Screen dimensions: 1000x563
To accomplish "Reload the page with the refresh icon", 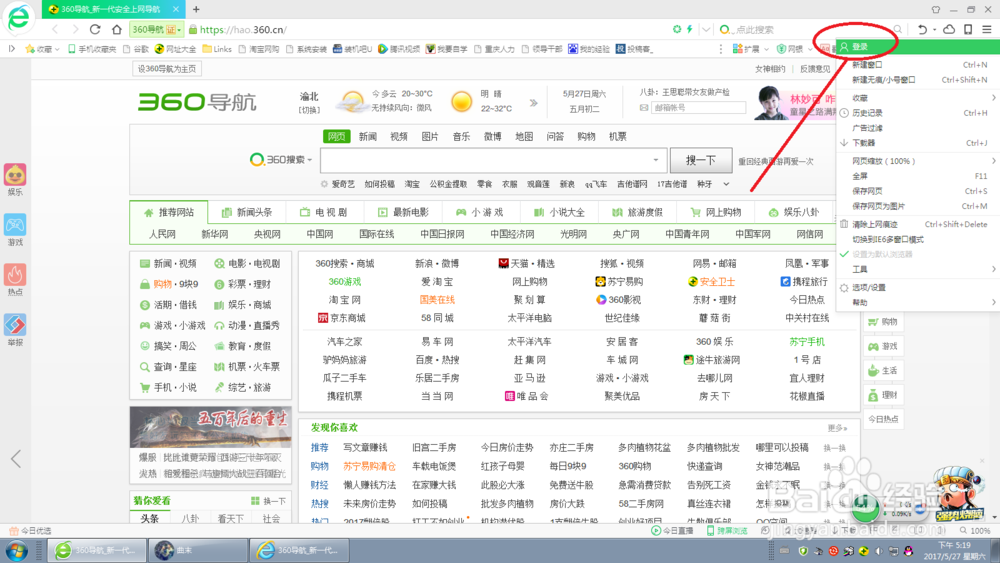I will [x=95, y=29].
